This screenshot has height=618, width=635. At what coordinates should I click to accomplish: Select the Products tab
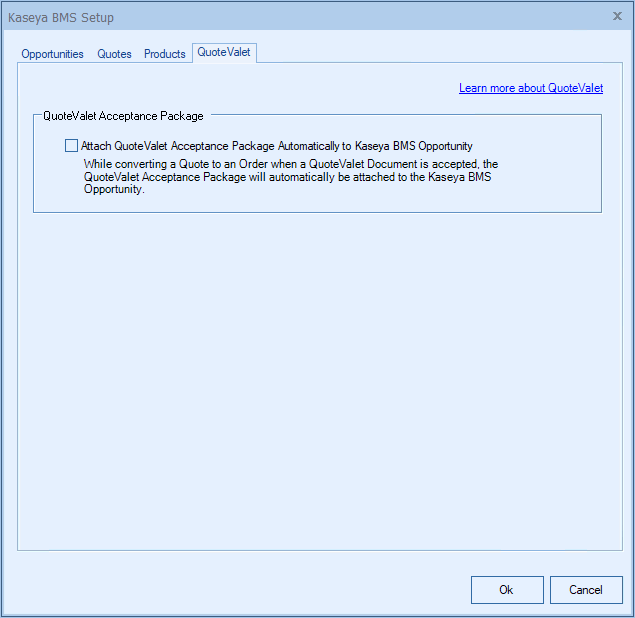[165, 54]
